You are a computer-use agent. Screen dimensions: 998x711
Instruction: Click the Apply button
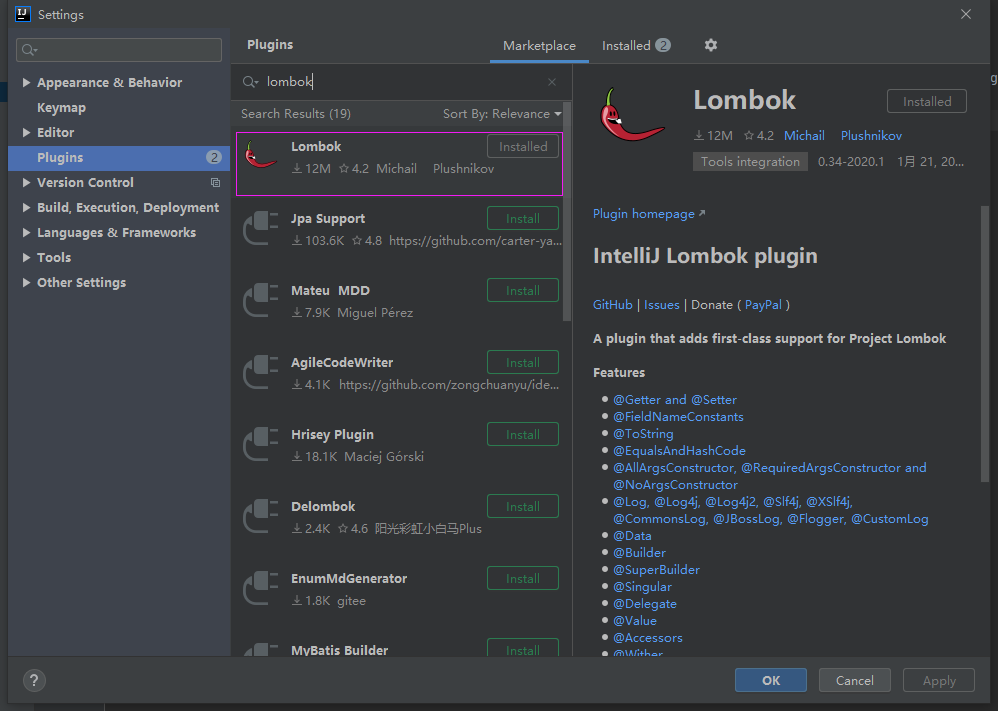point(939,680)
